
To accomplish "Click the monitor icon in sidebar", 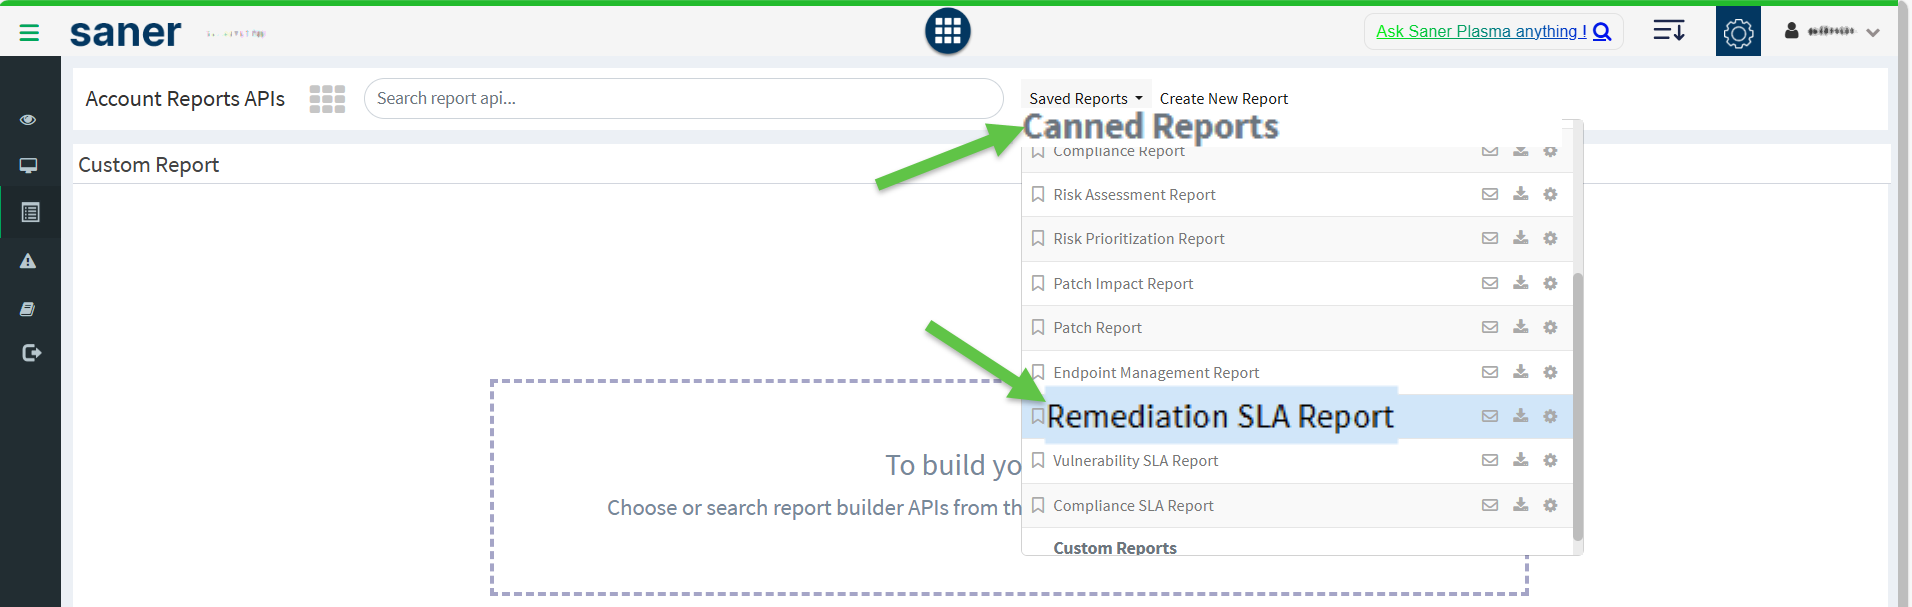I will pyautogui.click(x=28, y=166).
